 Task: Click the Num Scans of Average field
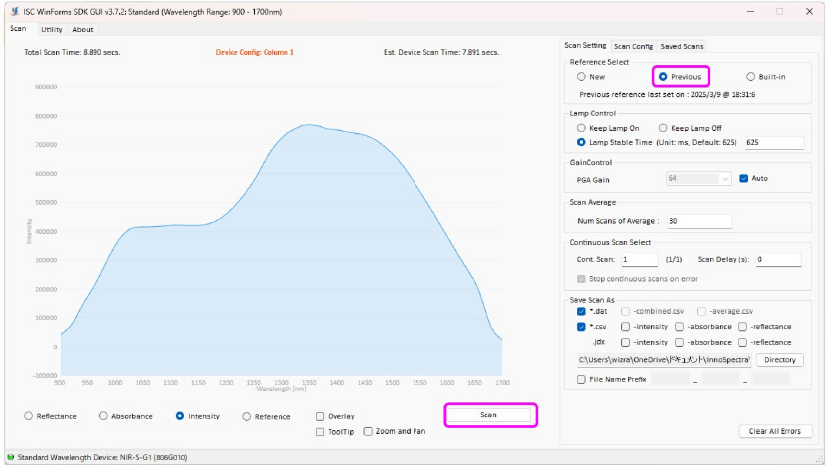pyautogui.click(x=698, y=221)
